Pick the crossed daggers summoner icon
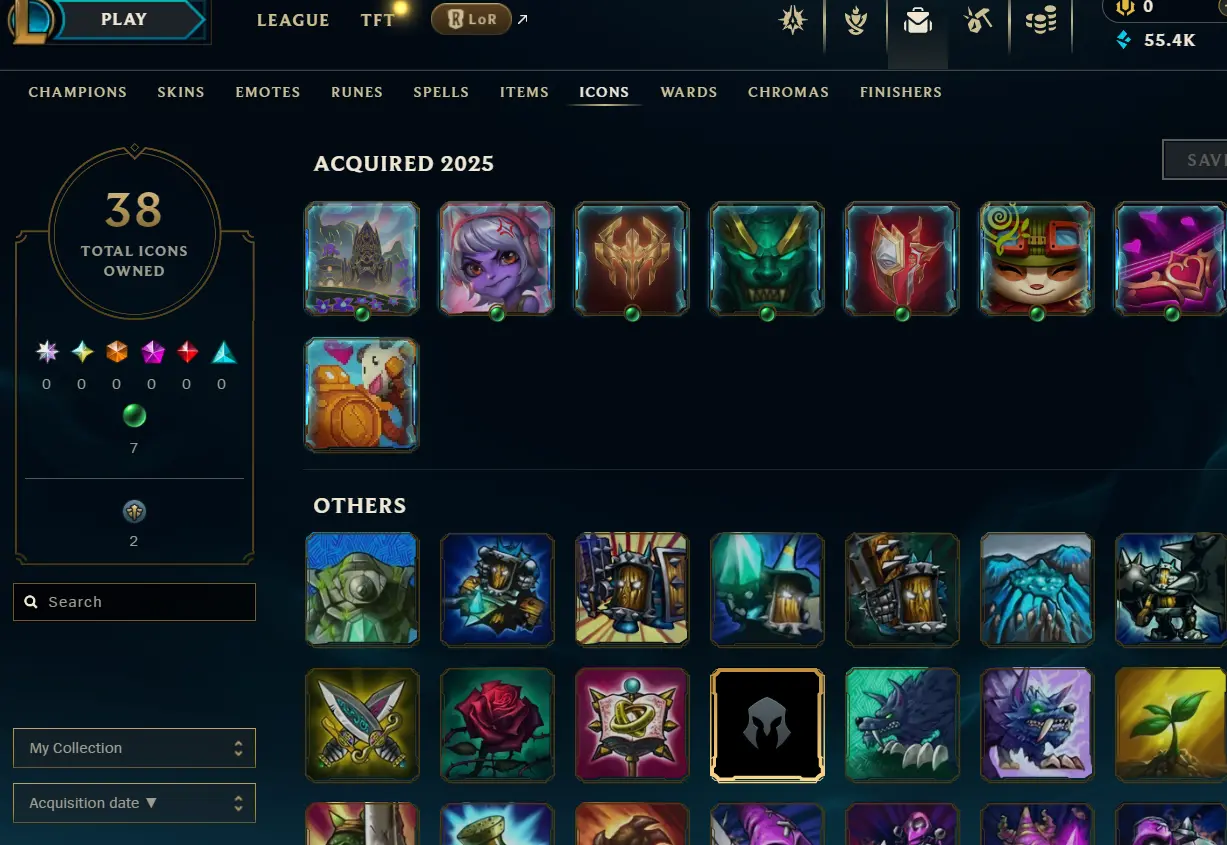The height and width of the screenshot is (845, 1227). [362, 725]
